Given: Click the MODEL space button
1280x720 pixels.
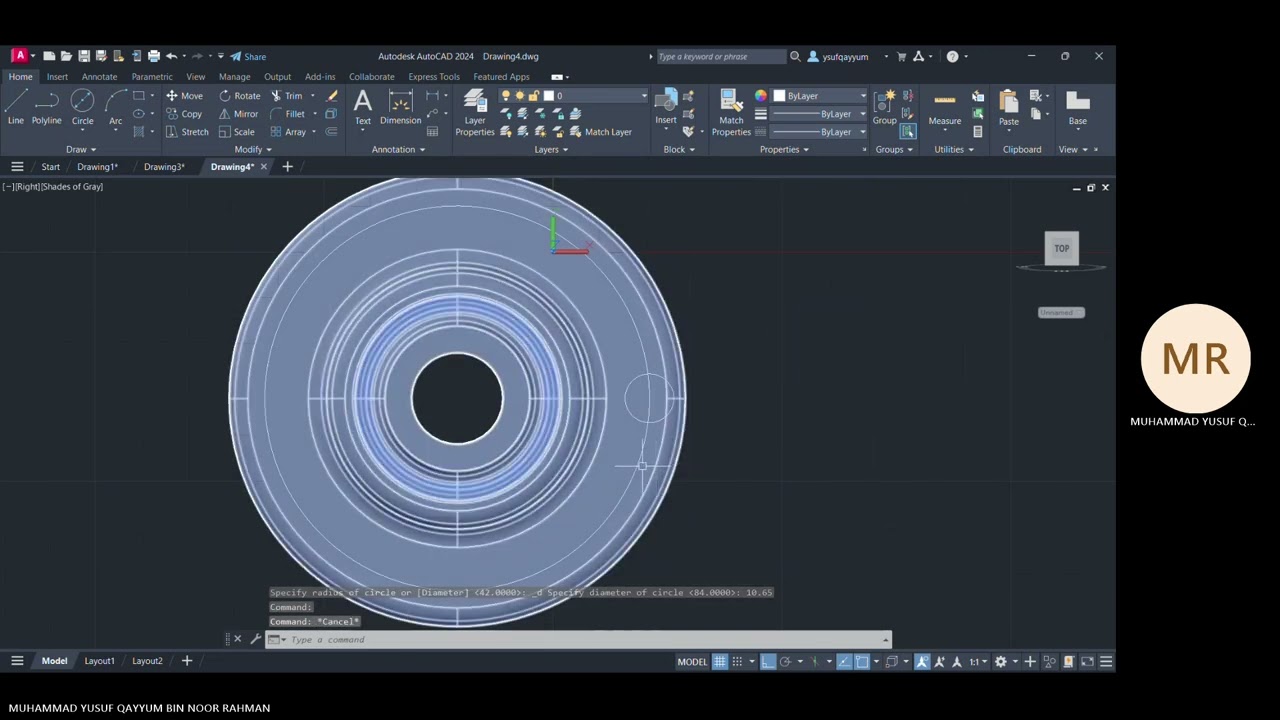Looking at the screenshot, I should 692,661.
